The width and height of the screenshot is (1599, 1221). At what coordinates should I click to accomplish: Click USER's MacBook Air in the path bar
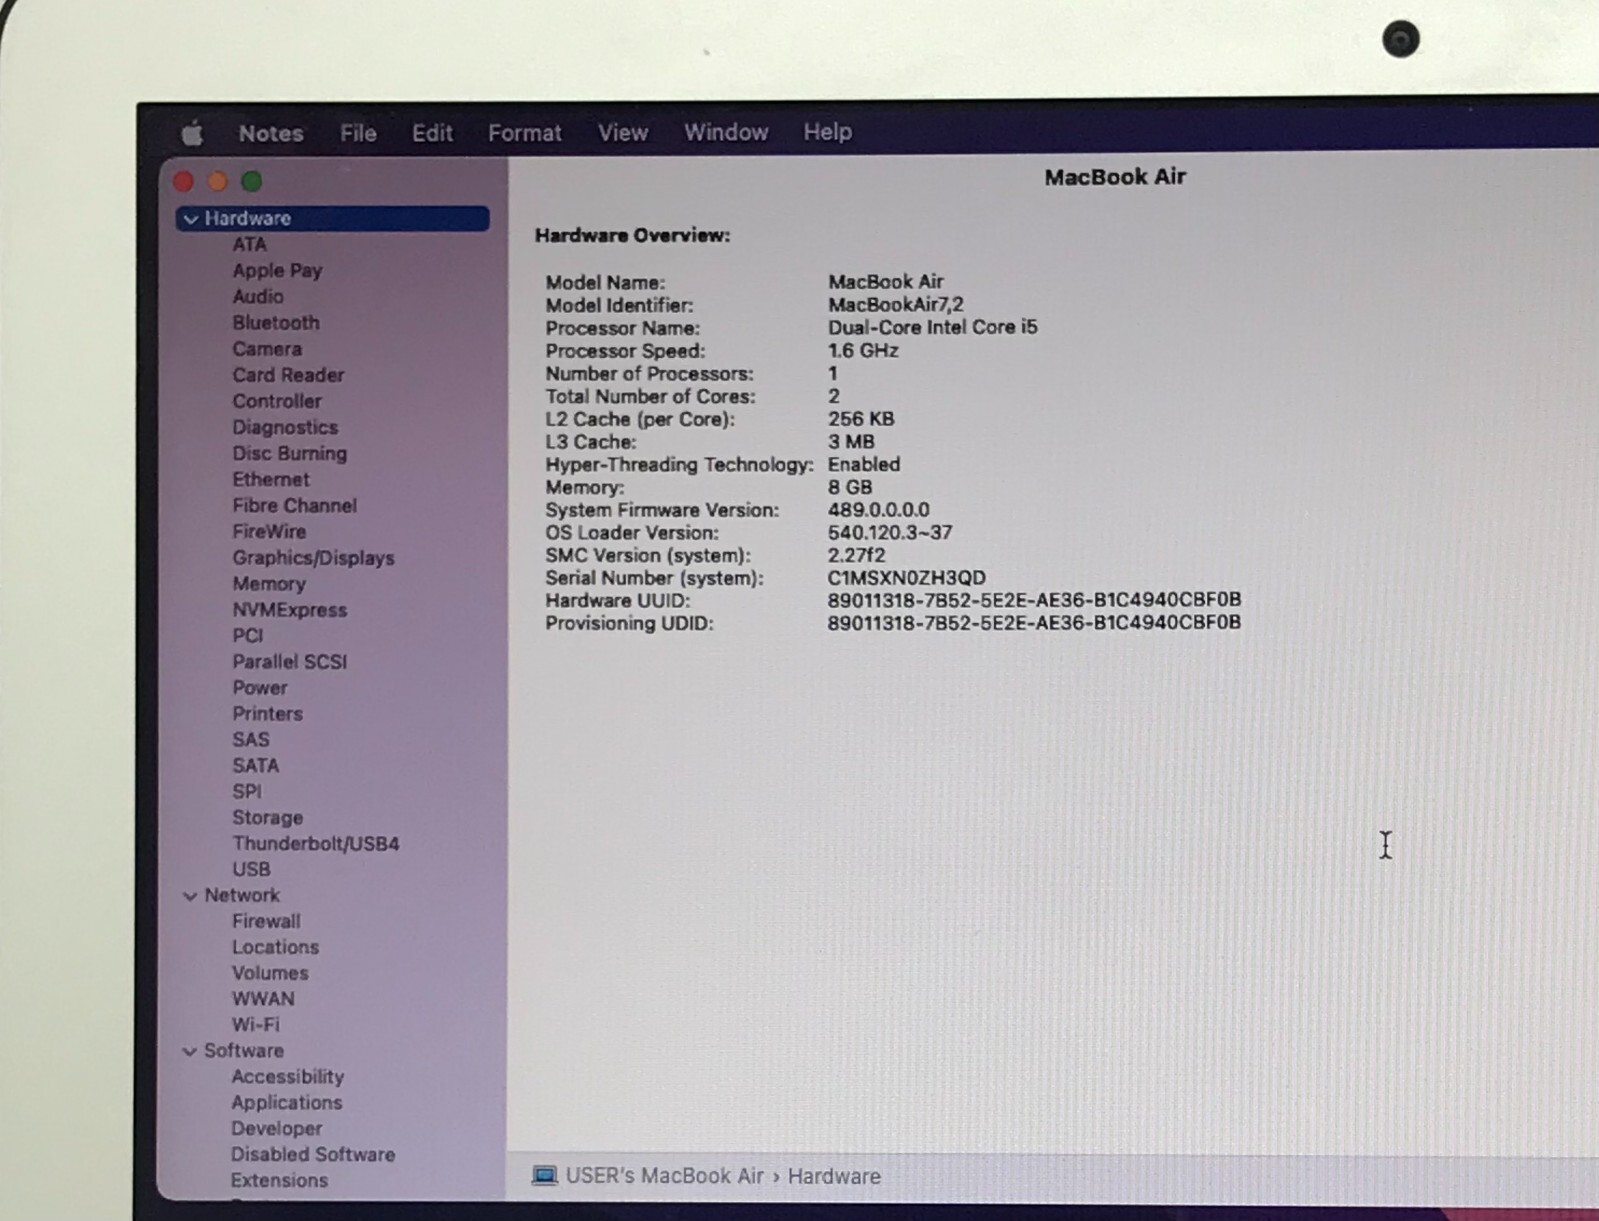tap(664, 1176)
